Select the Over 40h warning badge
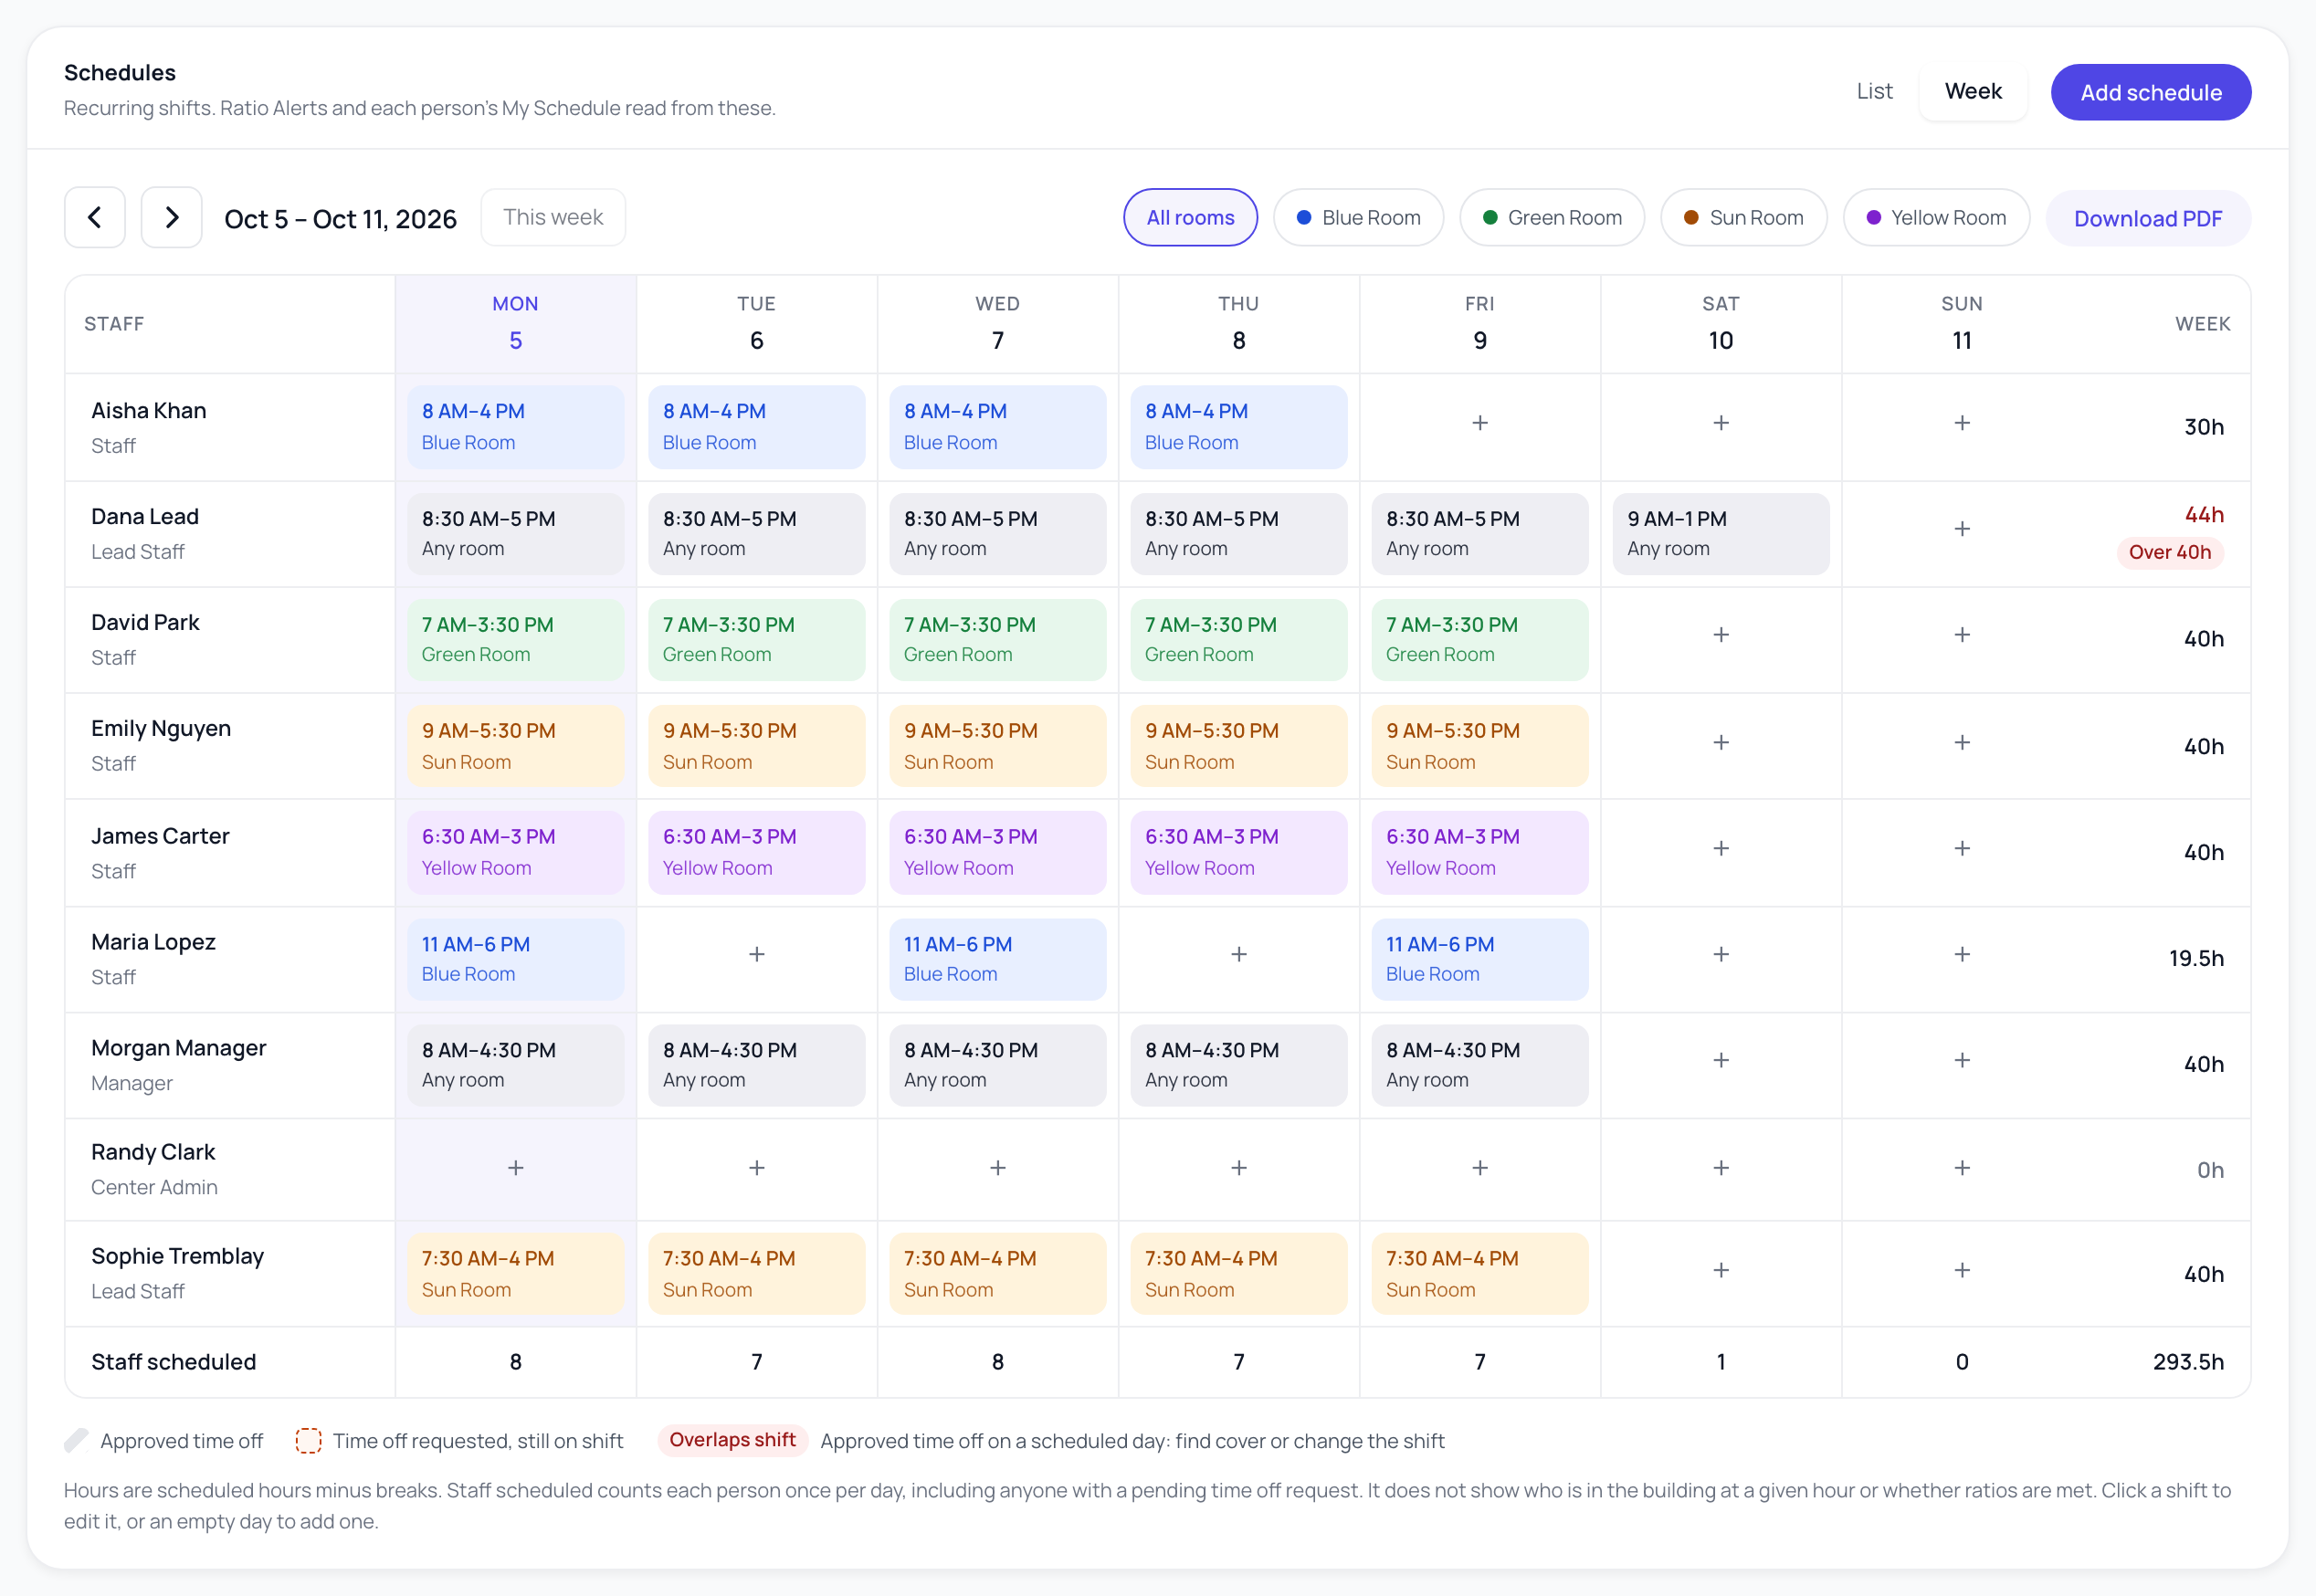This screenshot has height=1596, width=2316. (x=2170, y=552)
